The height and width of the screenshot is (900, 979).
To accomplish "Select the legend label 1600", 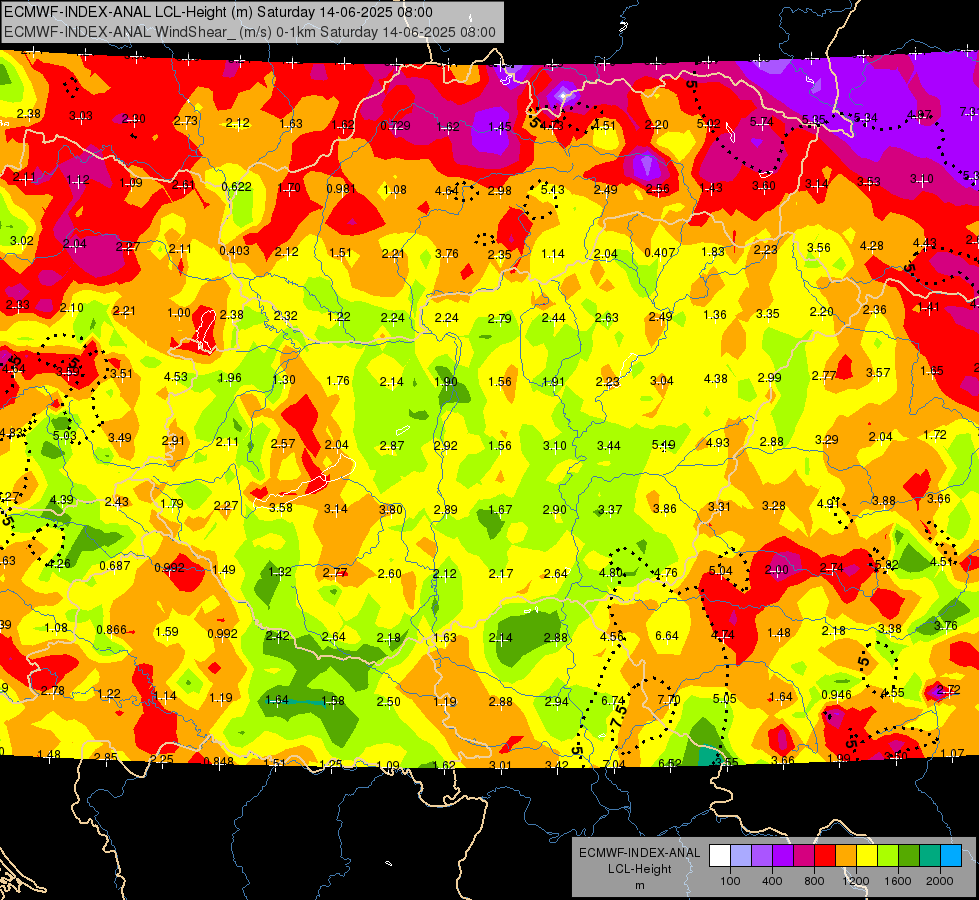I will (898, 881).
